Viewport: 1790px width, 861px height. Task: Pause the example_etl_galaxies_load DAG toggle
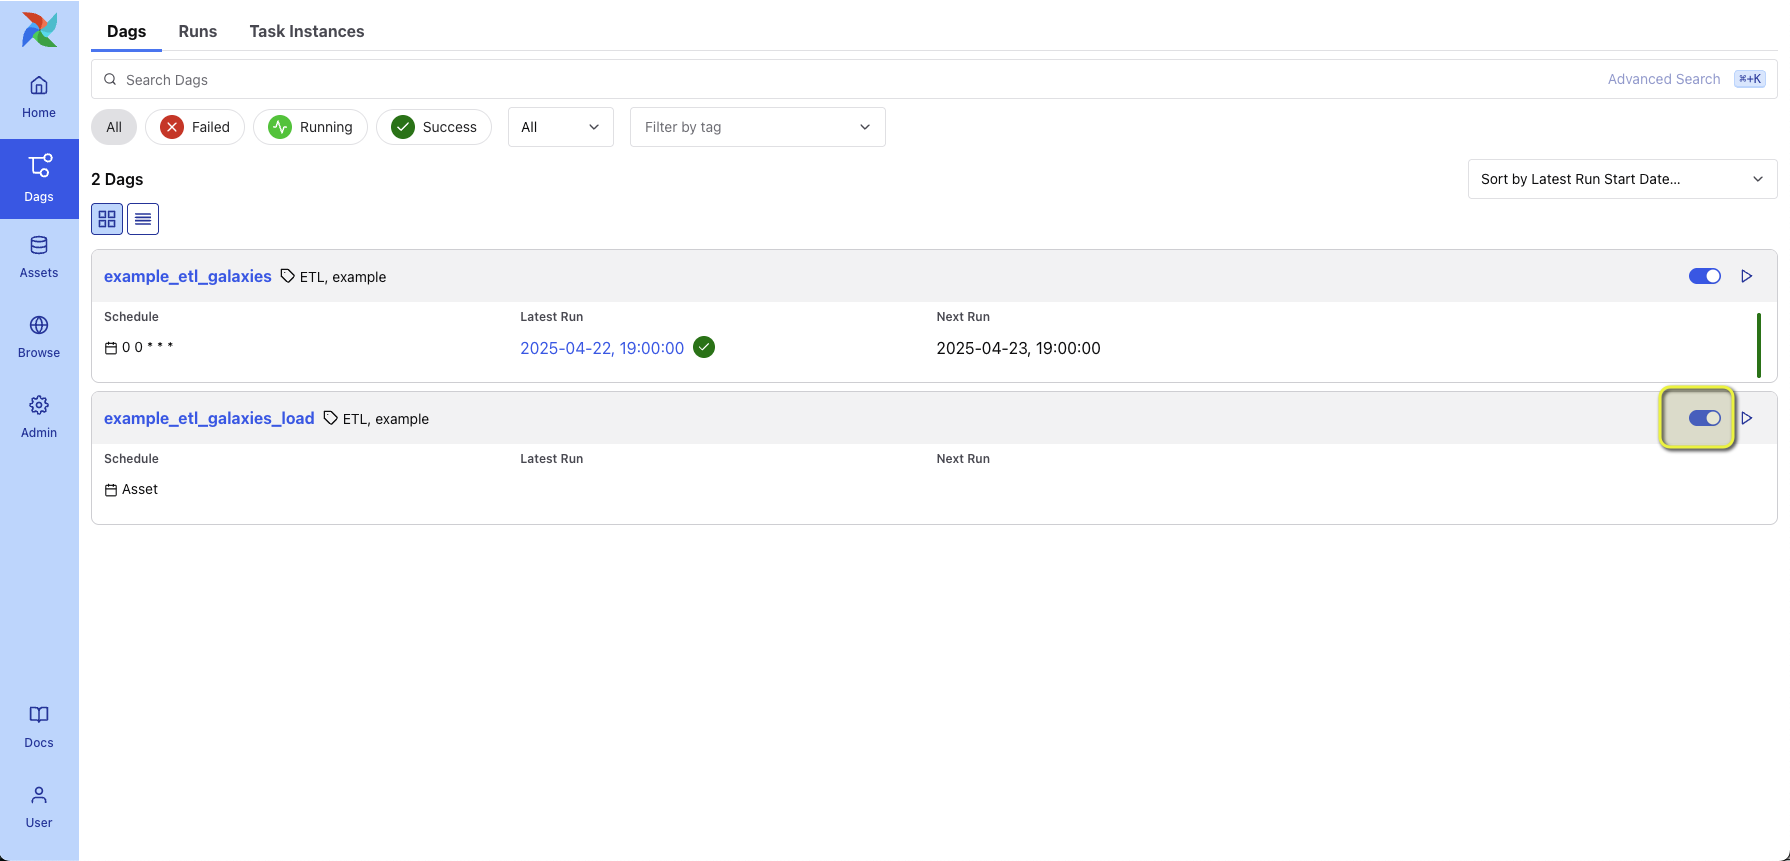[x=1705, y=418]
